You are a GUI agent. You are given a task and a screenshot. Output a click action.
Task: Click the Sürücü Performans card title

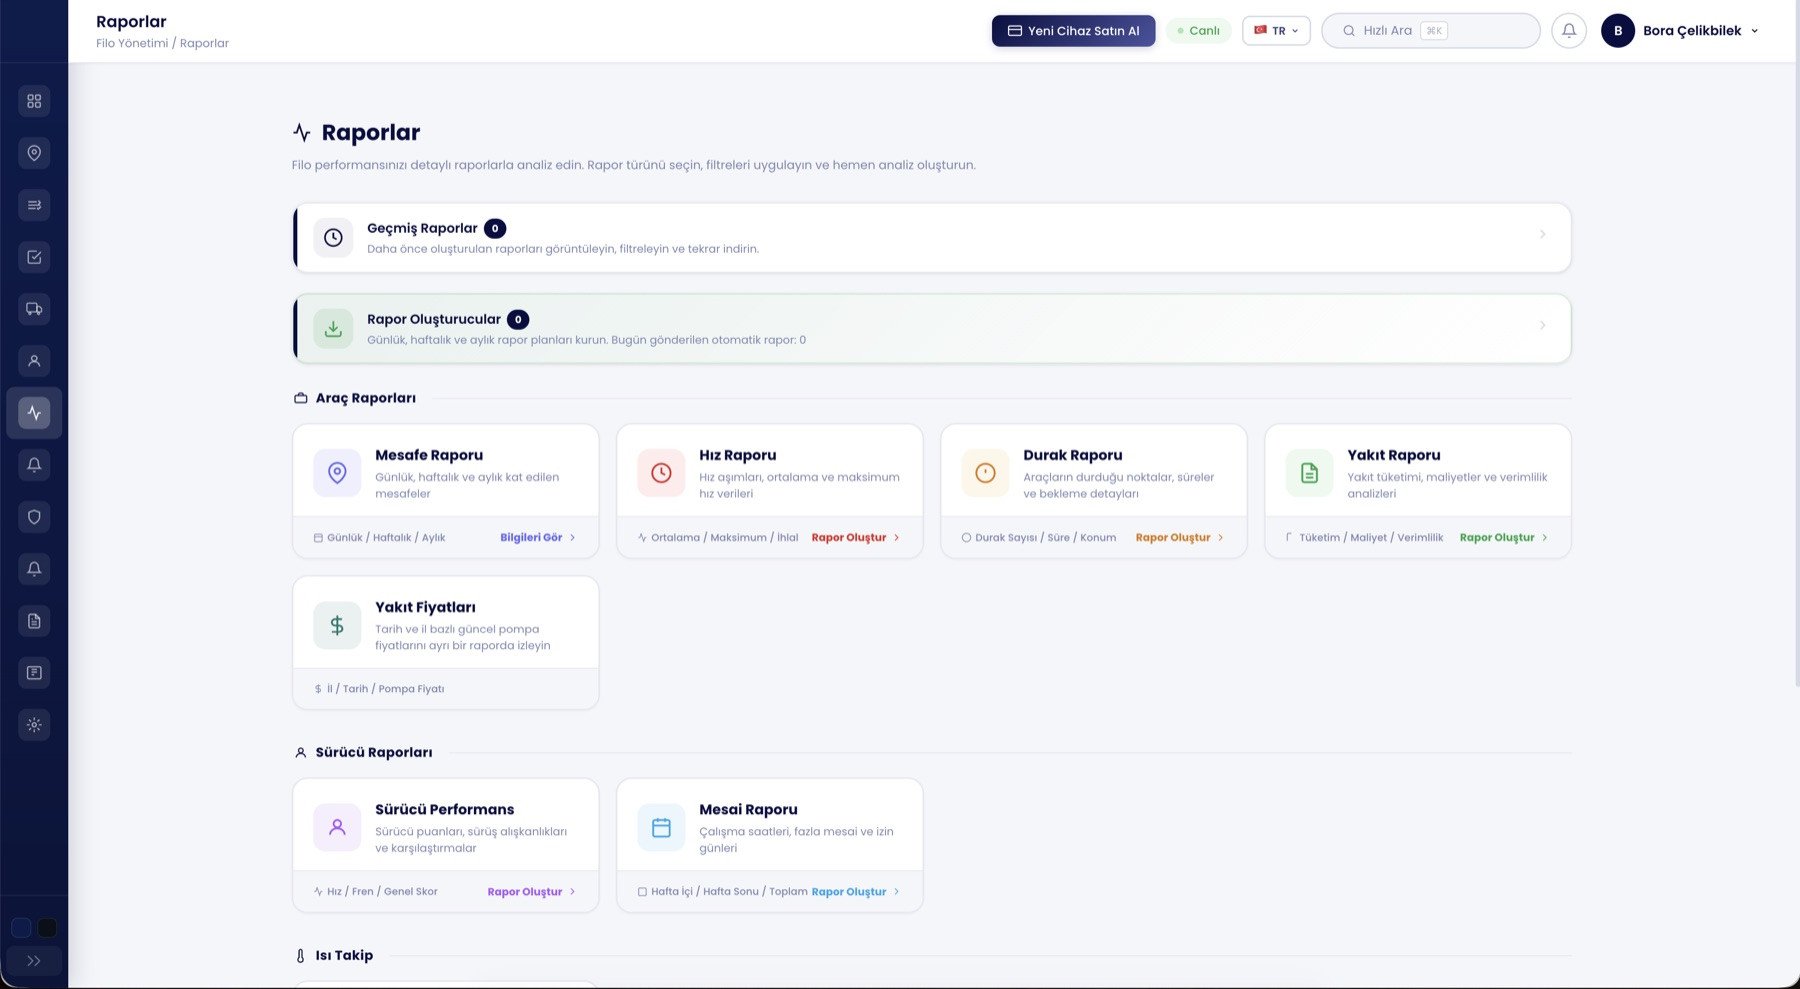[445, 809]
